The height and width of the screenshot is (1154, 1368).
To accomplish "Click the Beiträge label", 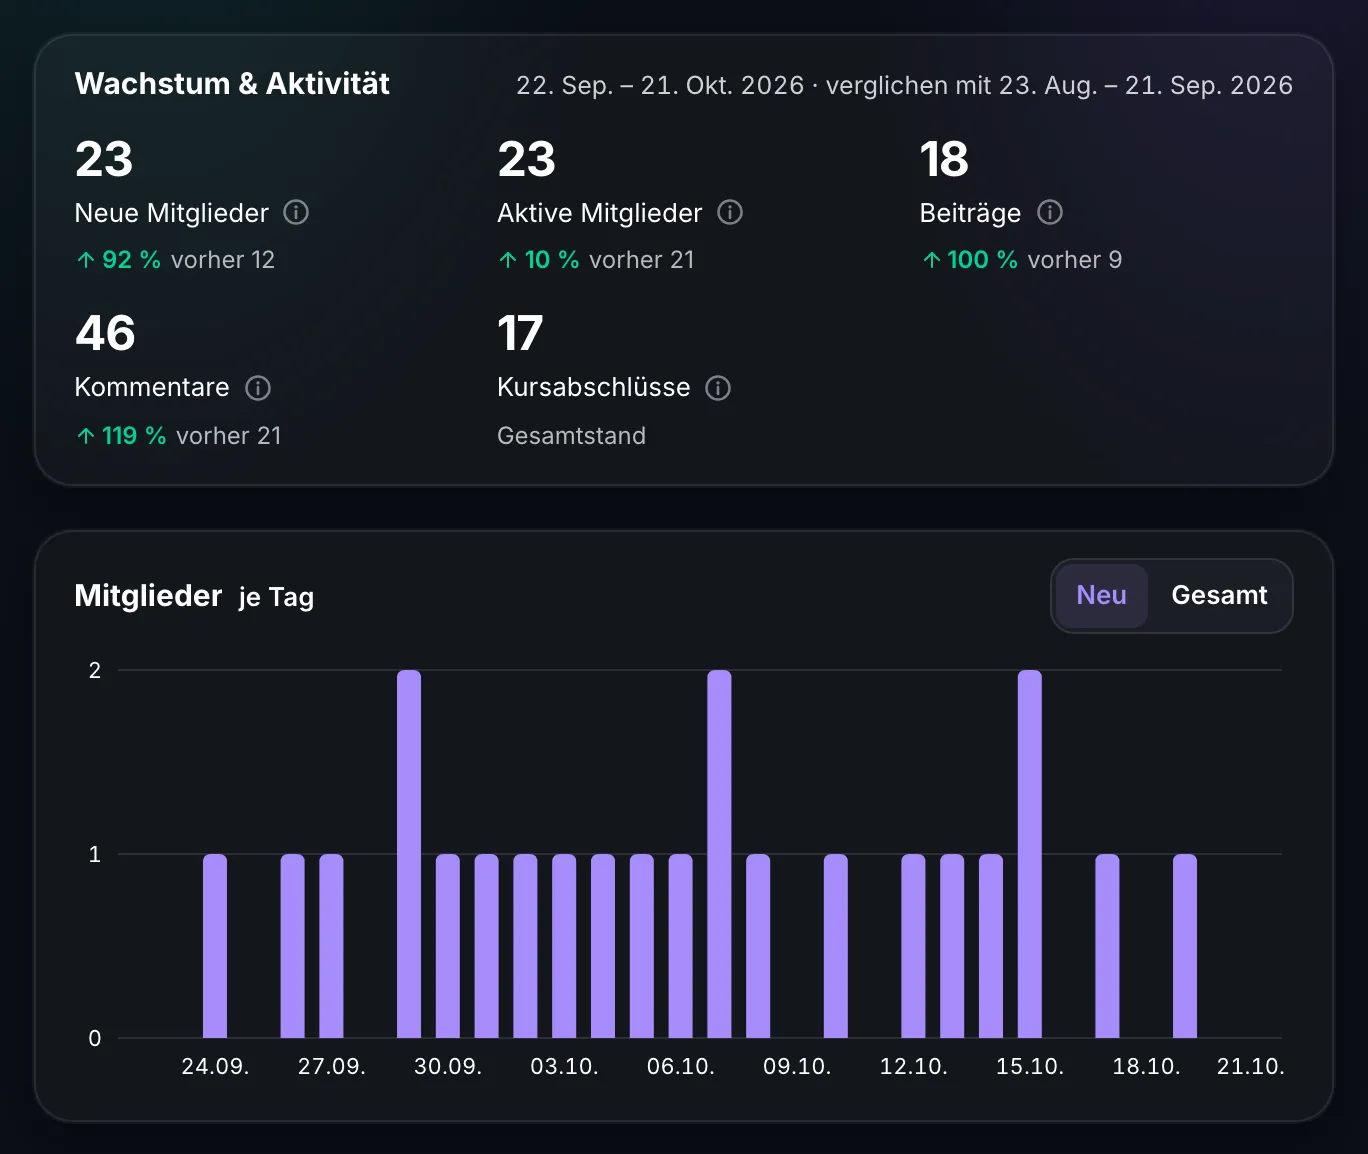I will coord(970,213).
